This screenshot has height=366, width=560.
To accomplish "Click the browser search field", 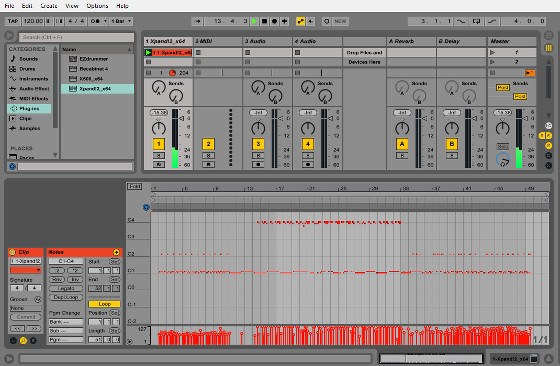I will point(76,37).
